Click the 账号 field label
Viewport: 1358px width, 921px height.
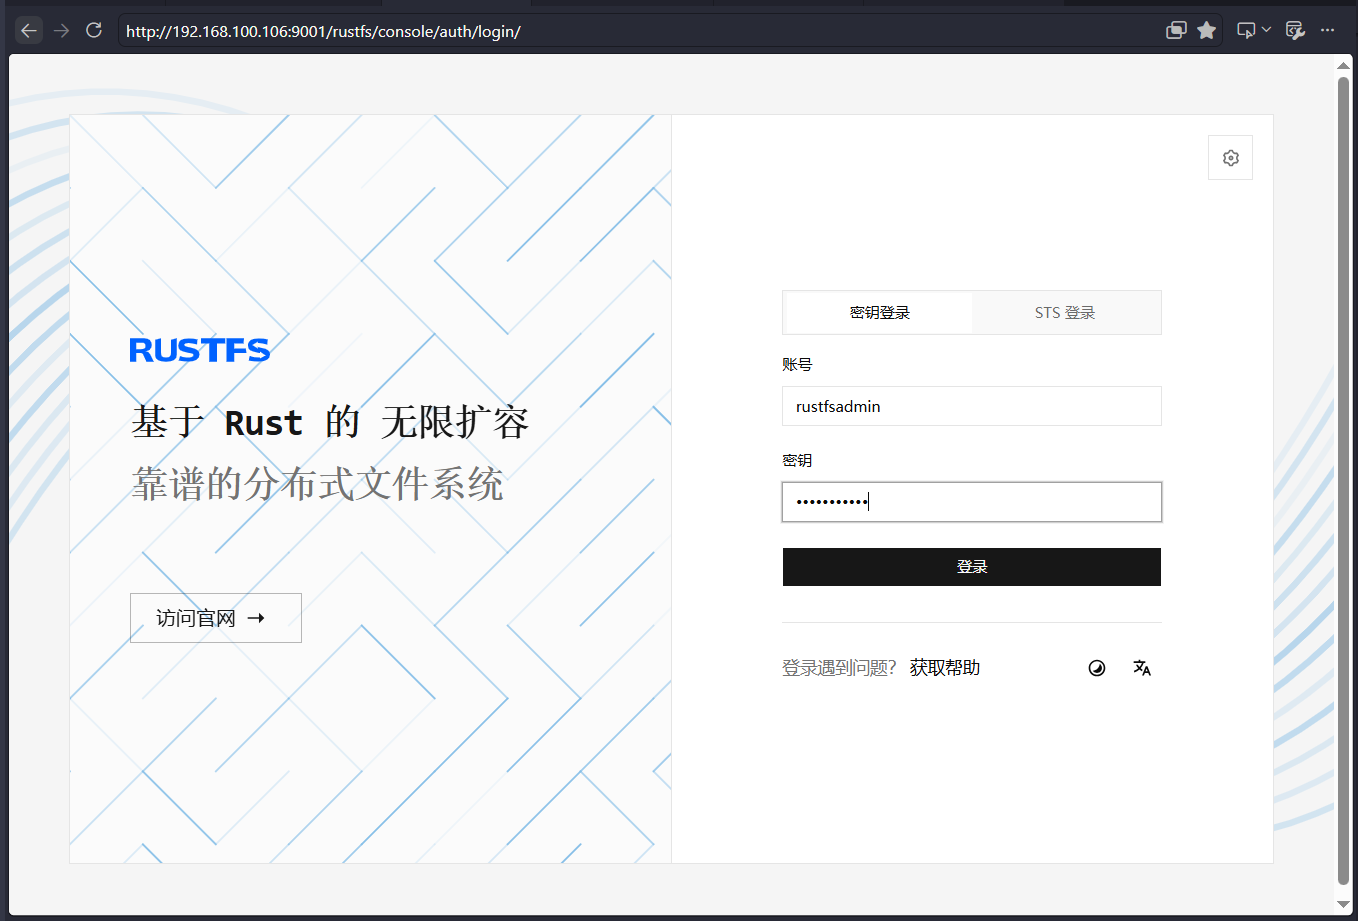point(797,365)
